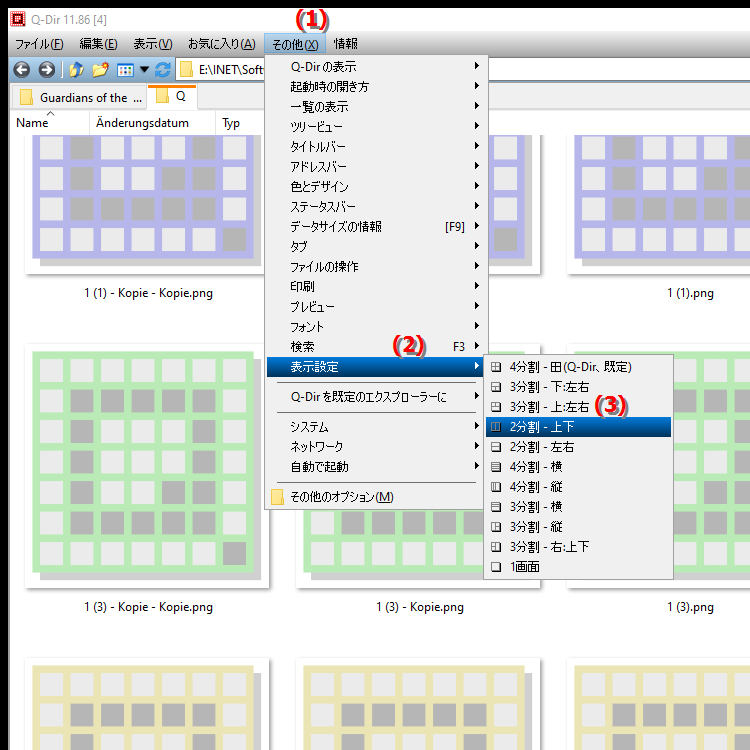Select the 1 (1).png thumbnail

tap(658, 203)
